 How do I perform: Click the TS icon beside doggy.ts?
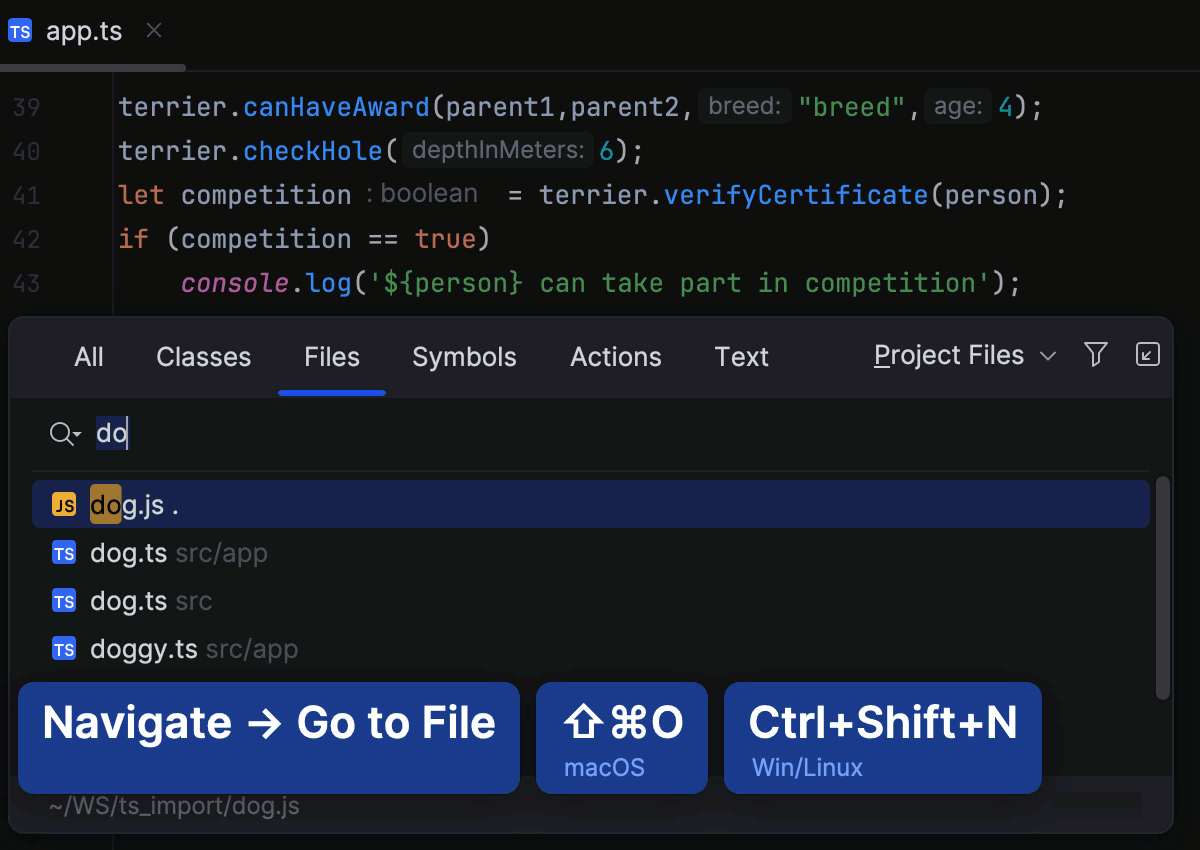[x=63, y=648]
